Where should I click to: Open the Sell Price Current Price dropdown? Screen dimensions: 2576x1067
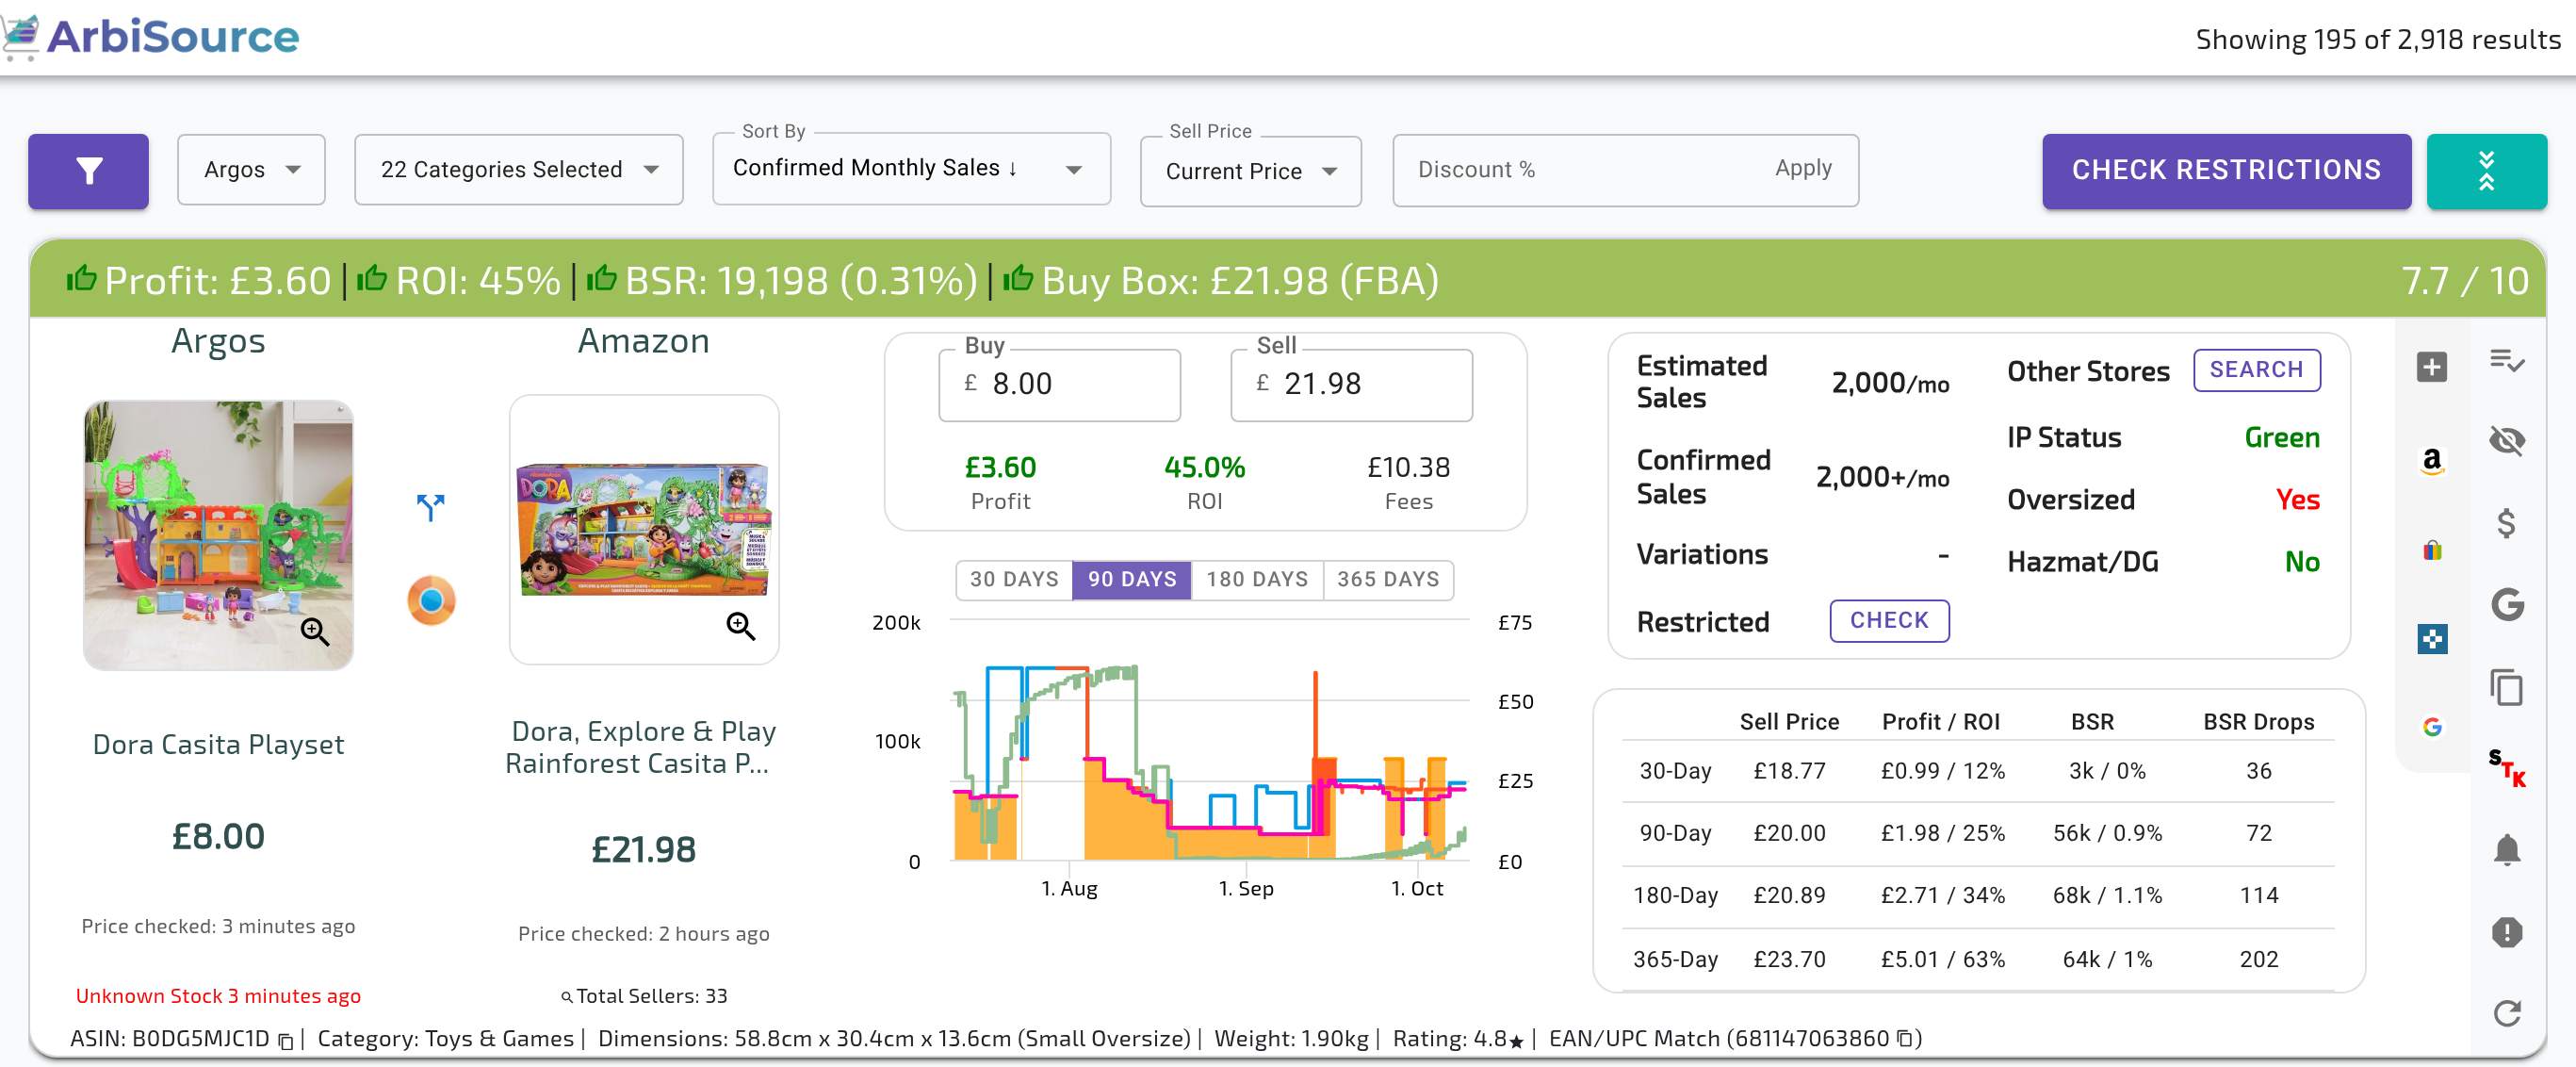(x=1250, y=171)
